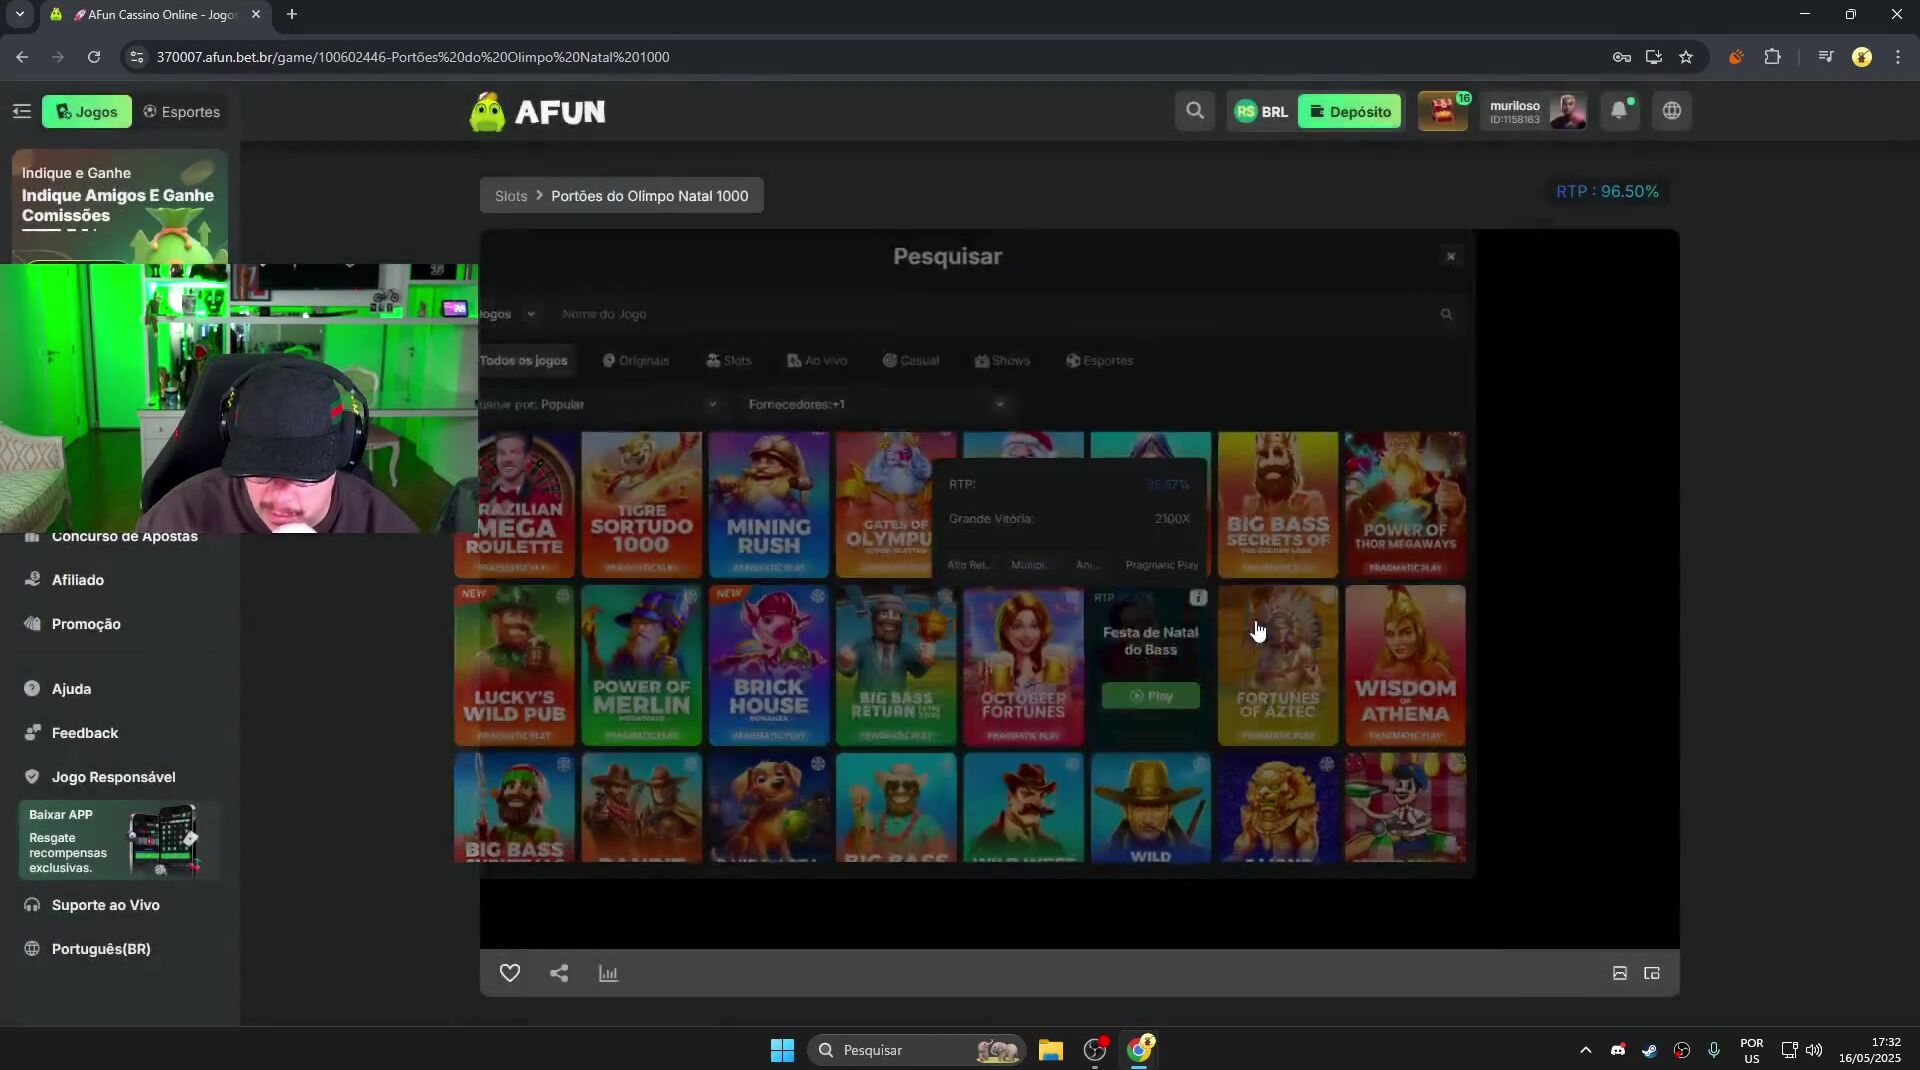The height and width of the screenshot is (1070, 1920).
Task: Switch to Ao vivo tab
Action: point(817,361)
